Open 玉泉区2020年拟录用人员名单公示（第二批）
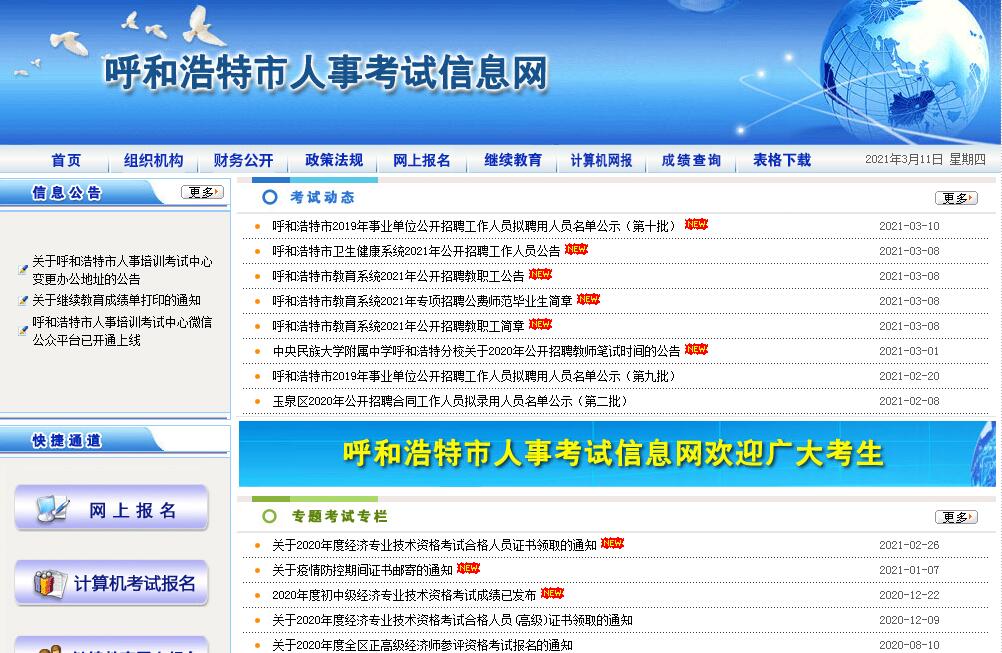Screen dimensions: 1002x653 [x=449, y=401]
